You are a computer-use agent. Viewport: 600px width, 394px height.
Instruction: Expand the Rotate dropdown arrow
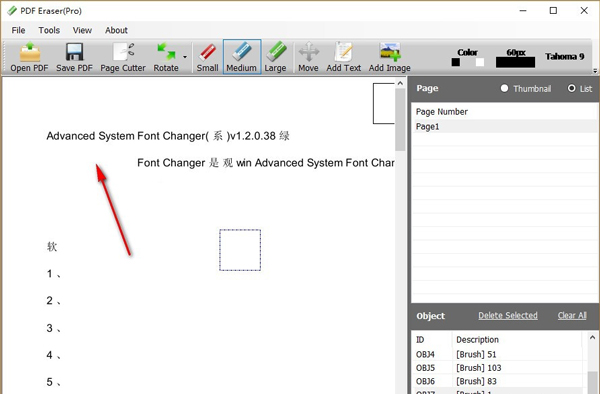click(x=185, y=57)
